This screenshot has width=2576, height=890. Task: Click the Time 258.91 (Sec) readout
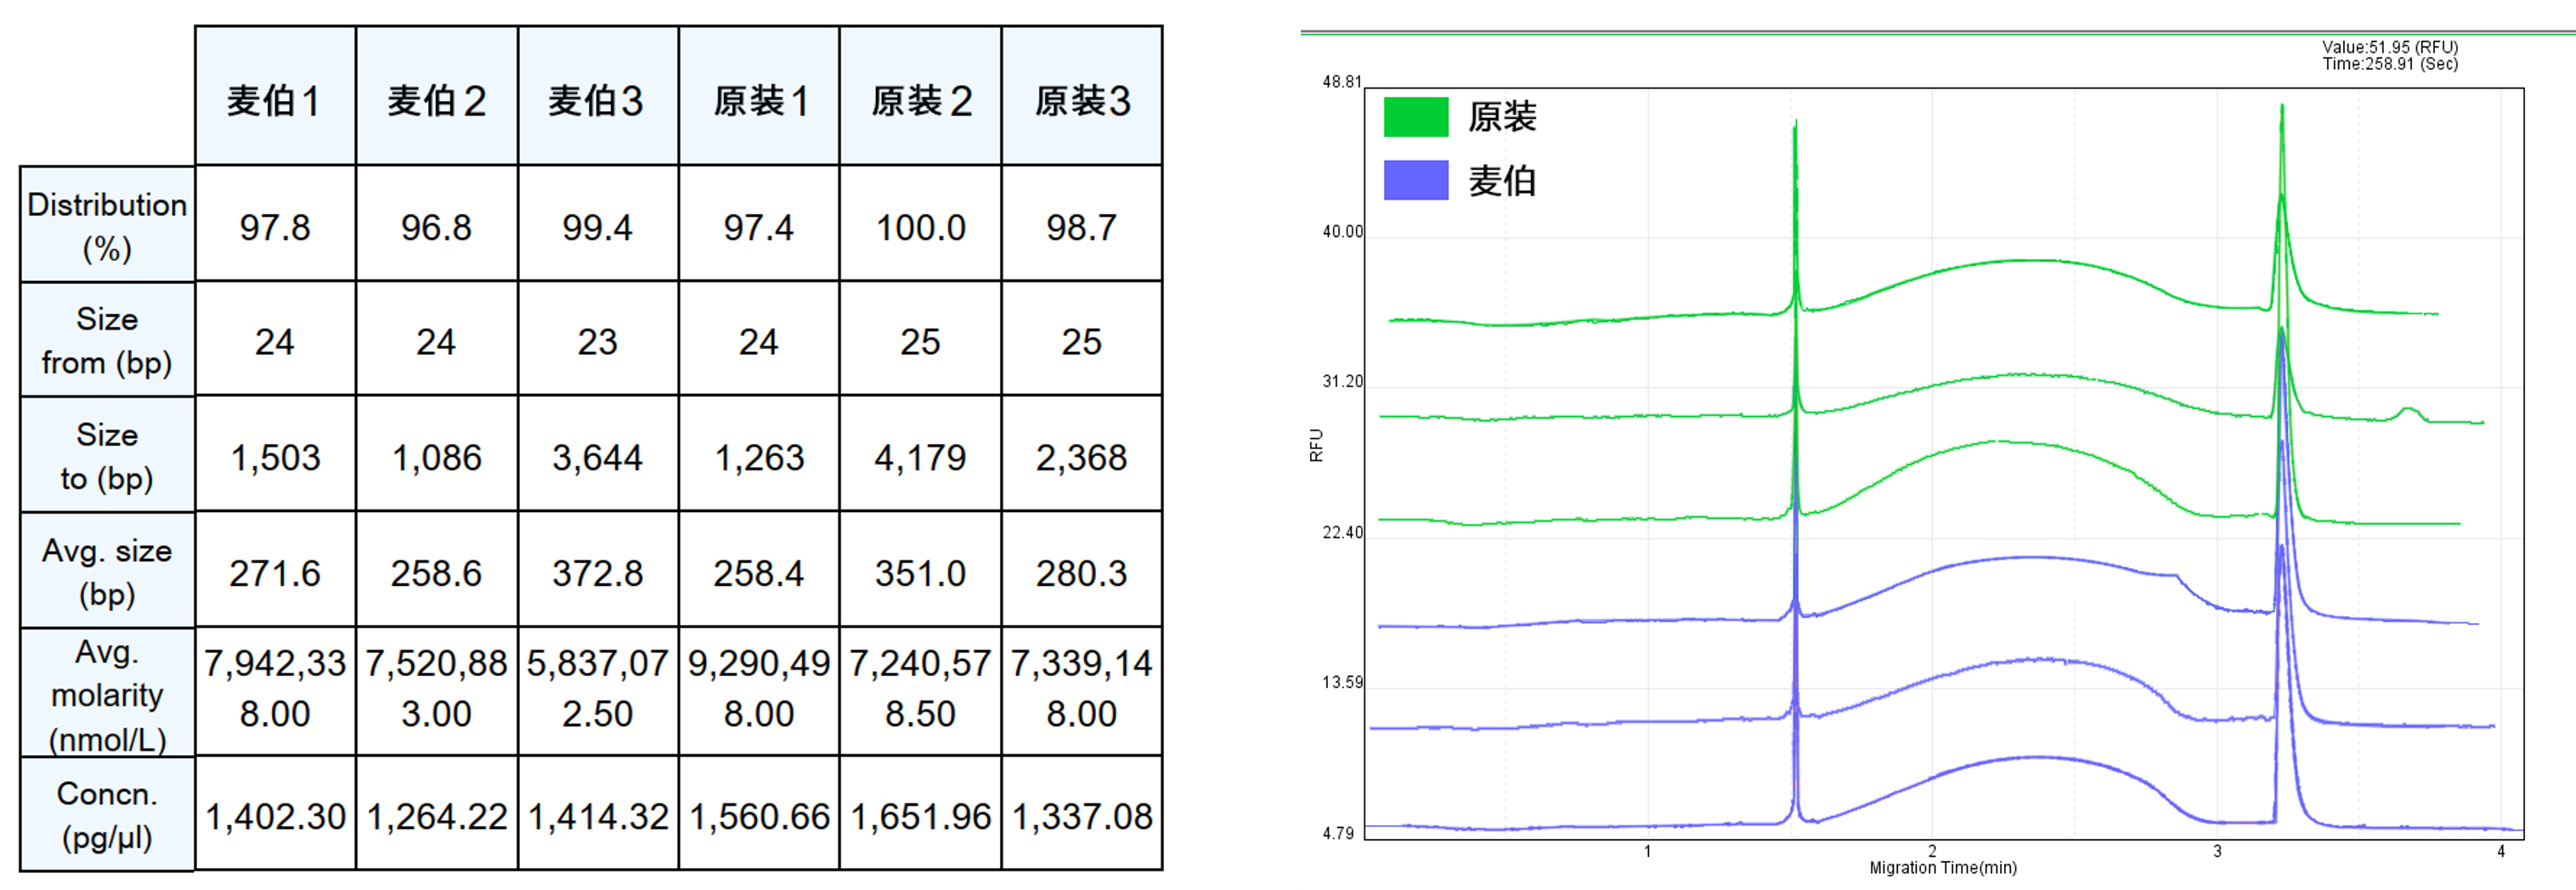coord(2389,64)
